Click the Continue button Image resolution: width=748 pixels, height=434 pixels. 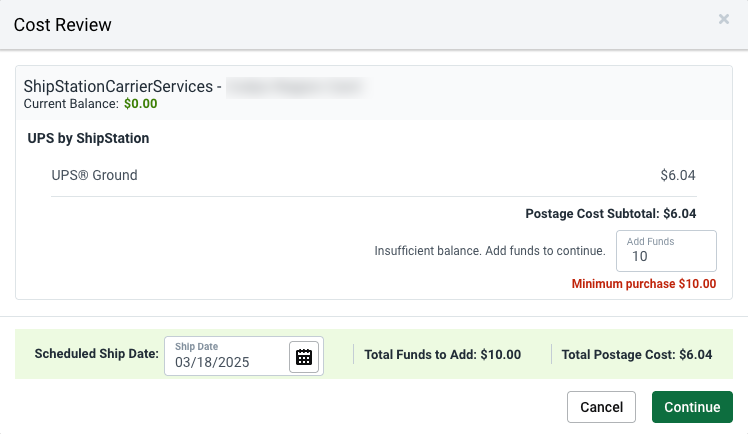pyautogui.click(x=692, y=407)
